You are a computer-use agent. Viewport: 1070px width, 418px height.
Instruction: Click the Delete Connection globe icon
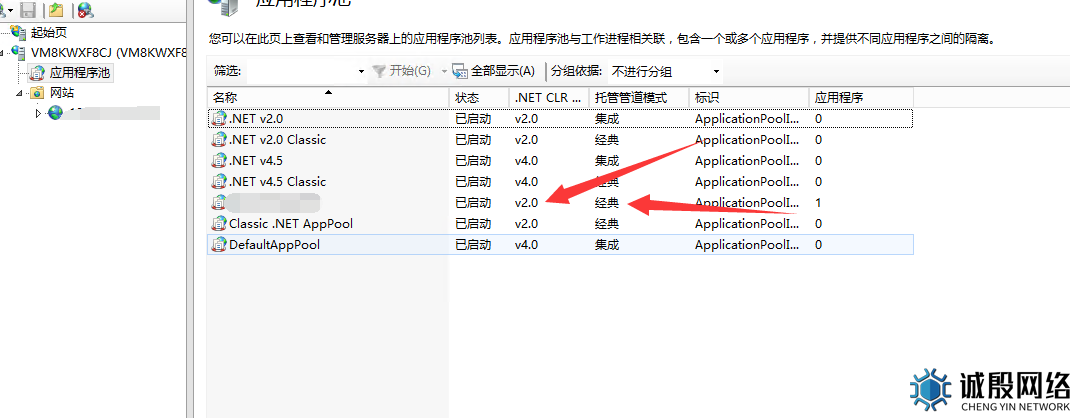85,9
